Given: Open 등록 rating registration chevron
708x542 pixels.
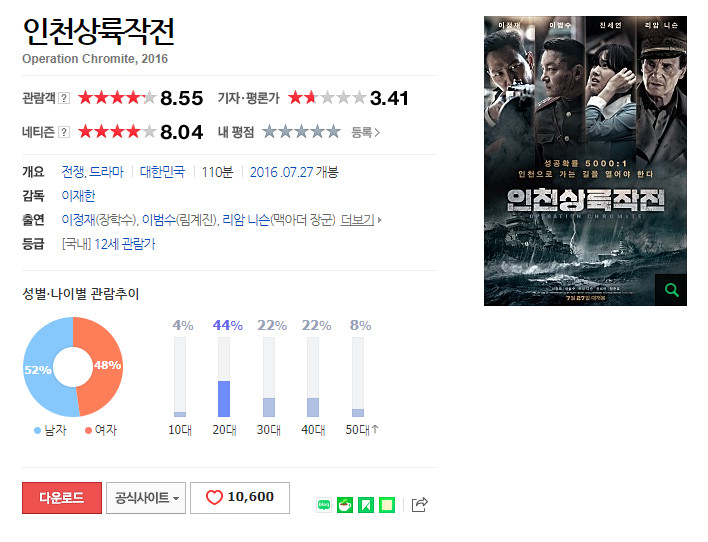Looking at the screenshot, I should 366,132.
